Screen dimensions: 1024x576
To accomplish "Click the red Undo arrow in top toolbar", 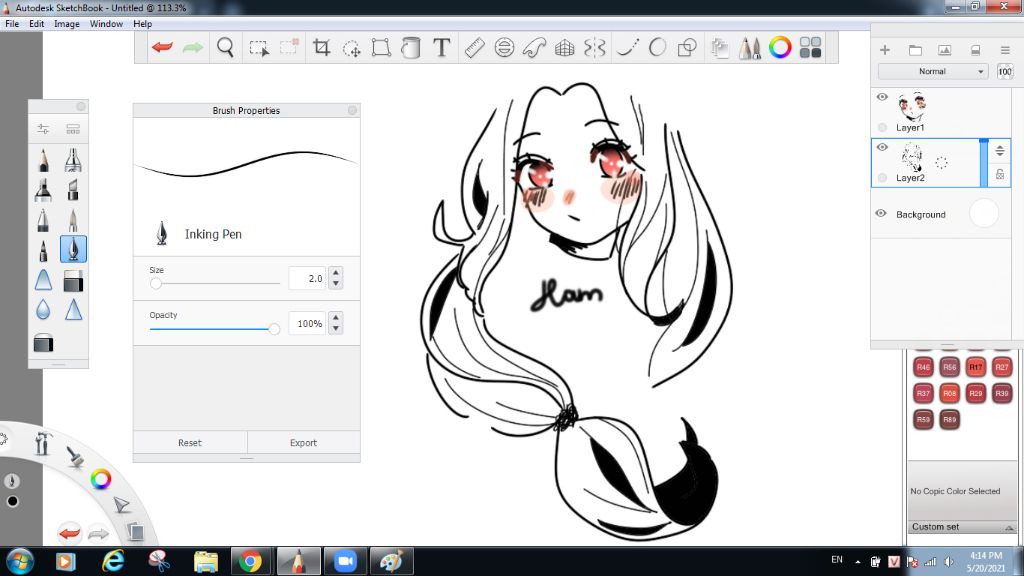I will [162, 47].
